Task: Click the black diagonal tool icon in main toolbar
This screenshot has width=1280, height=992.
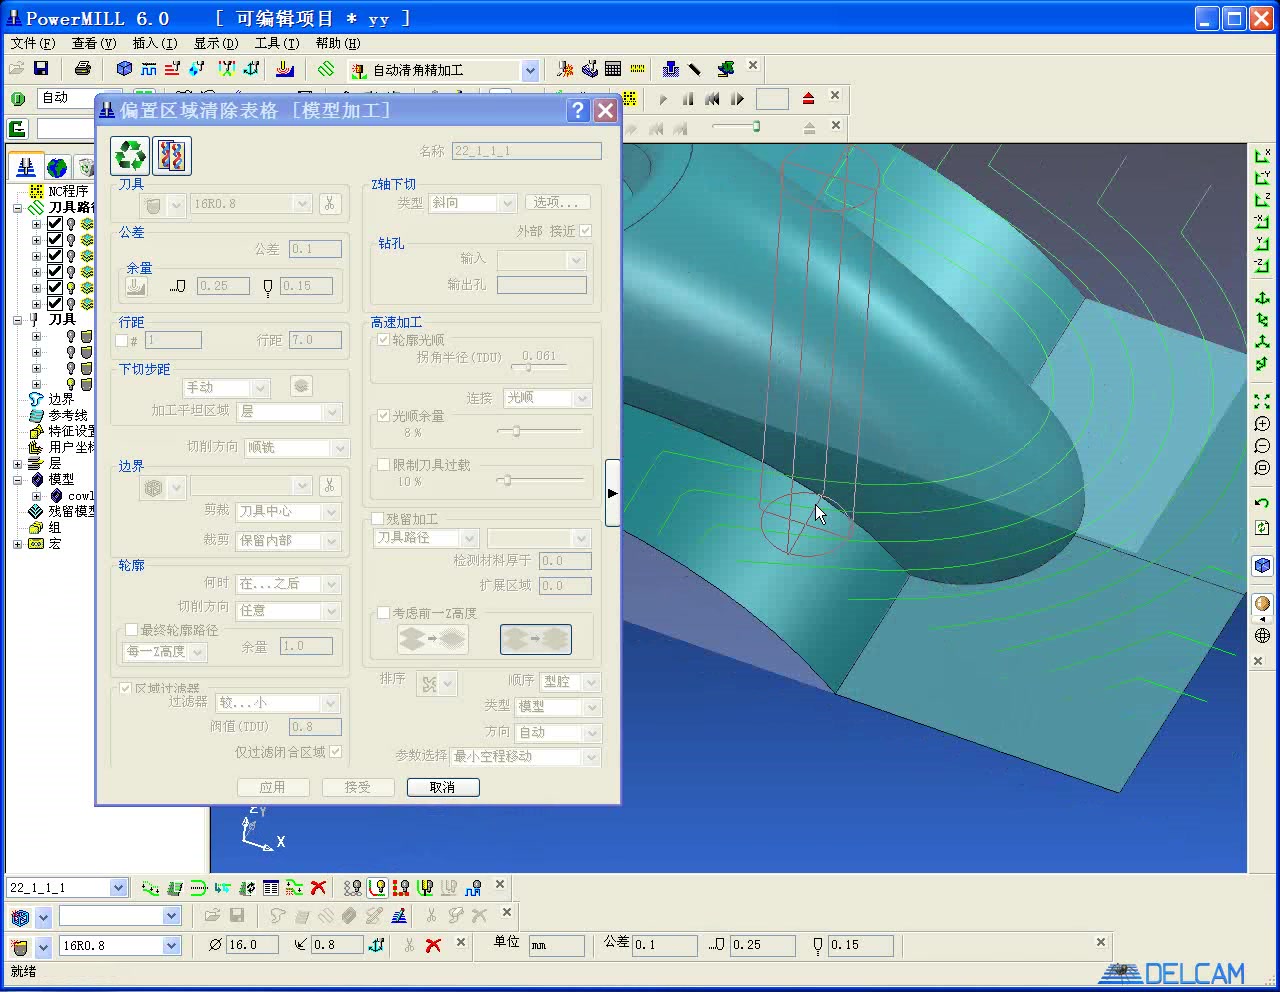Action: point(695,68)
